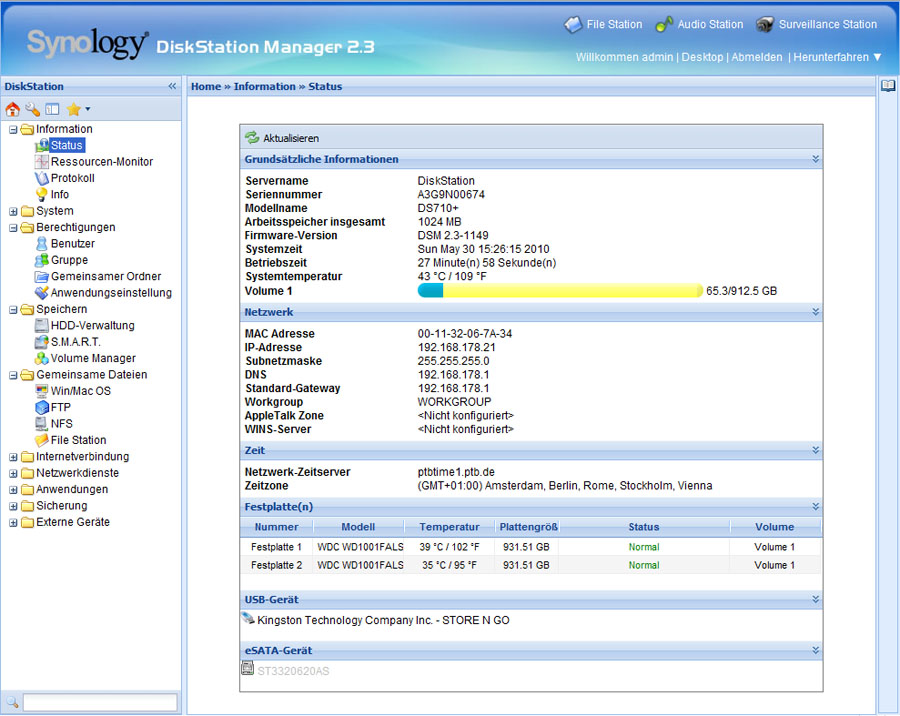Sort by the Temperatur column header
The height and width of the screenshot is (716, 900).
[x=449, y=527]
